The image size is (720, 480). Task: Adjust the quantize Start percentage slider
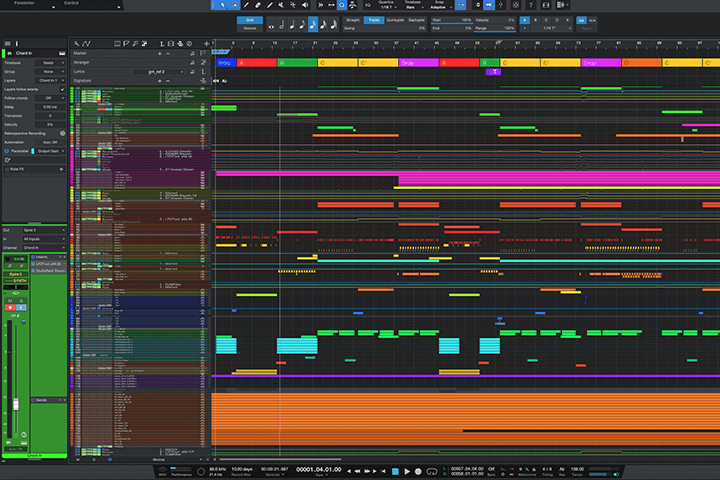click(x=452, y=20)
